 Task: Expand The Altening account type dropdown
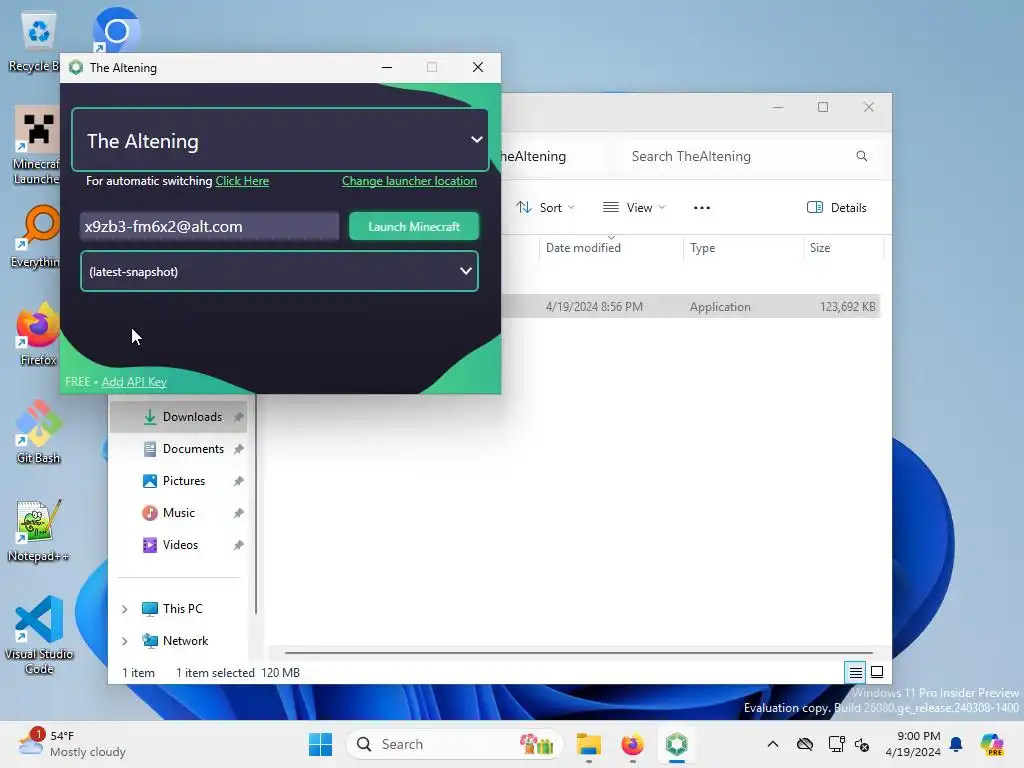pyautogui.click(x=280, y=140)
